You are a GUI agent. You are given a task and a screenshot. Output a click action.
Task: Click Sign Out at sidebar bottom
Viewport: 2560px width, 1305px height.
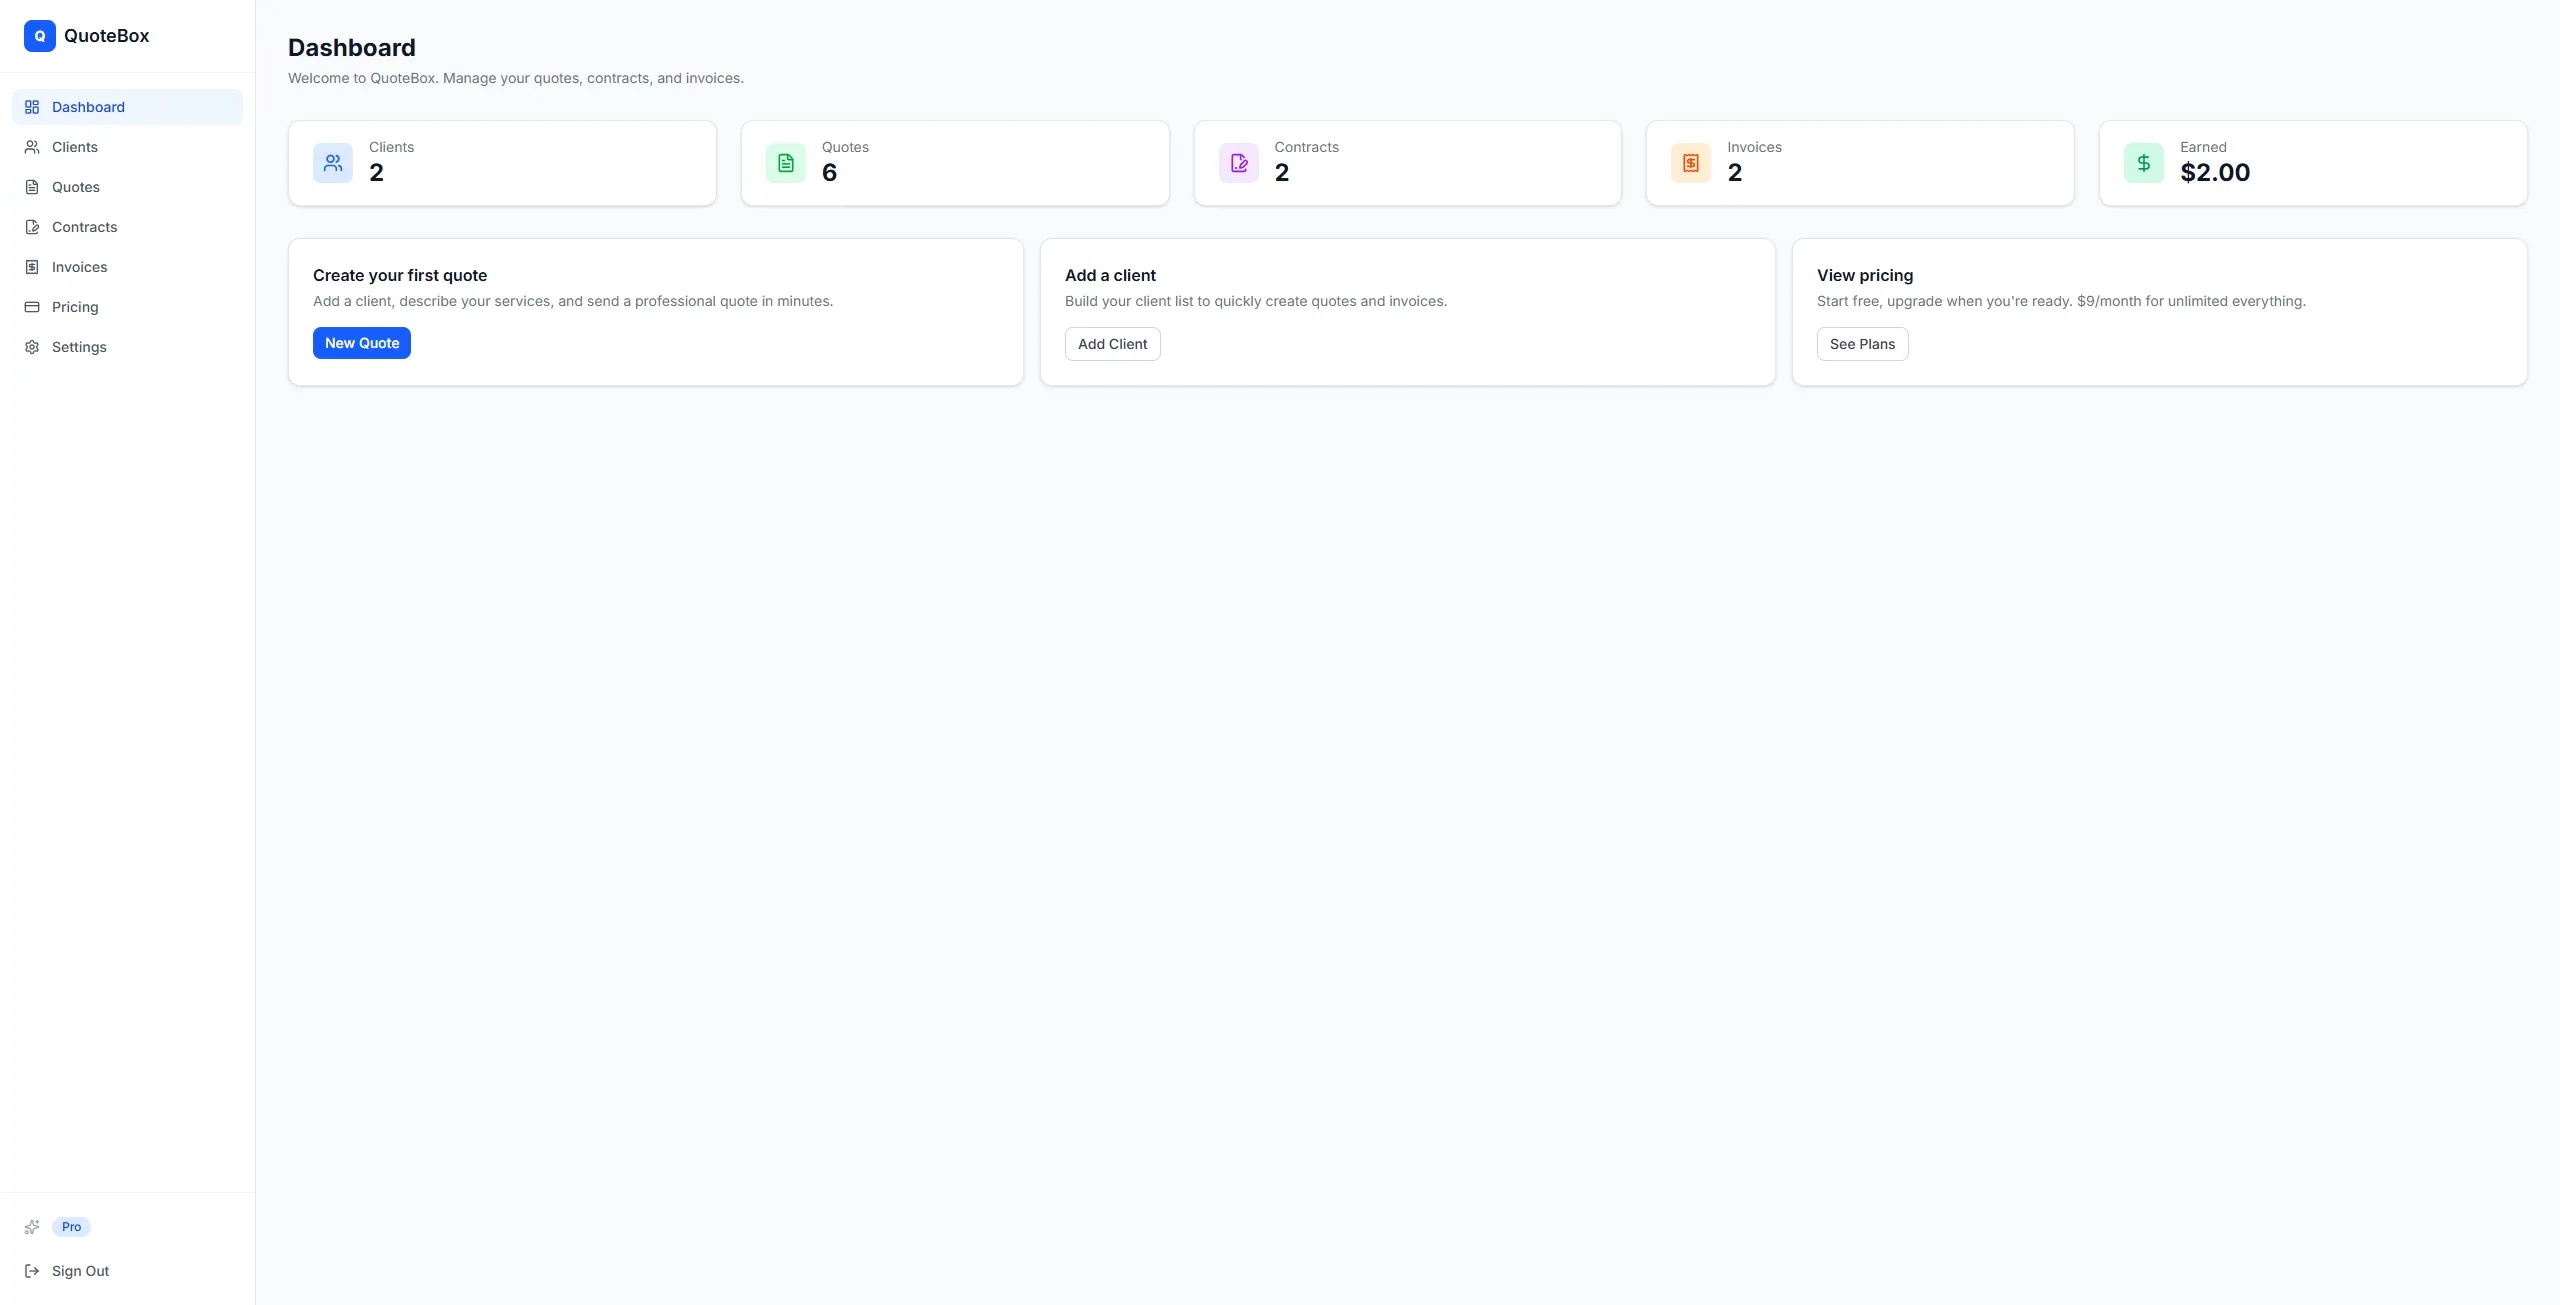[x=127, y=1271]
